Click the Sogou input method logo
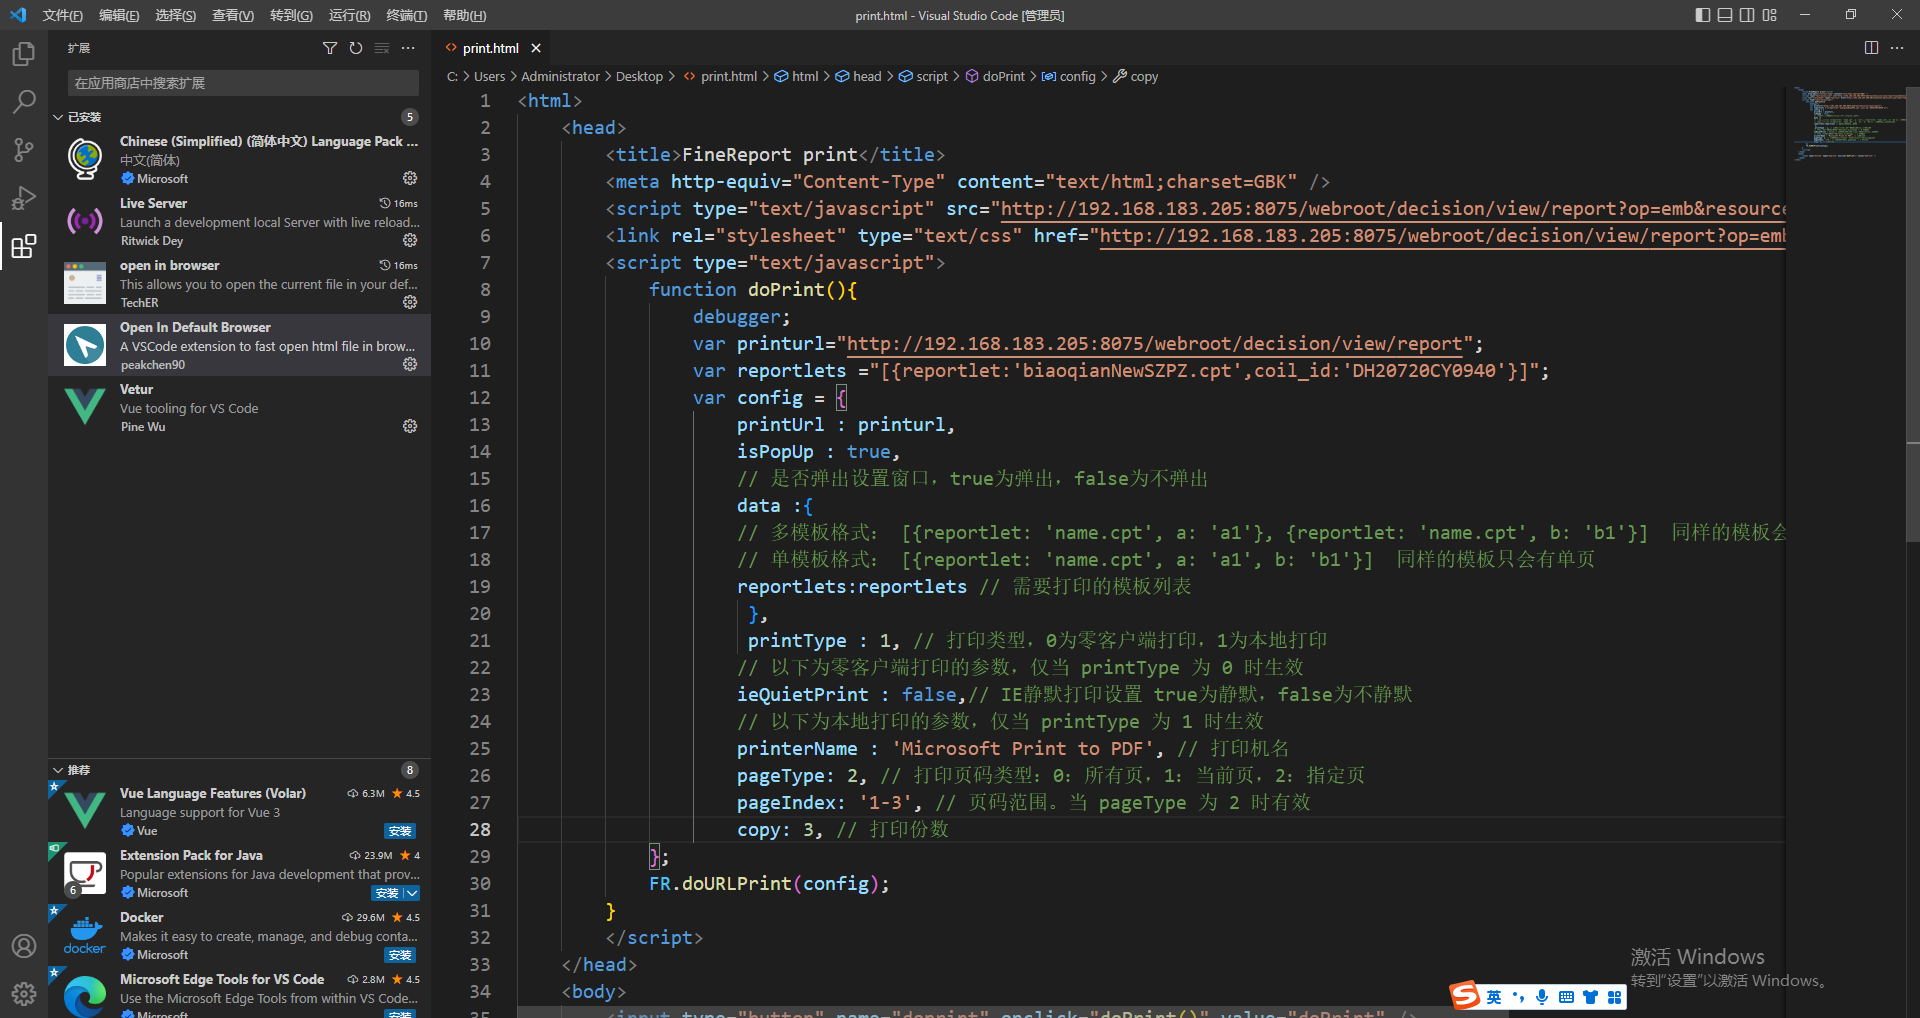 coord(1465,995)
